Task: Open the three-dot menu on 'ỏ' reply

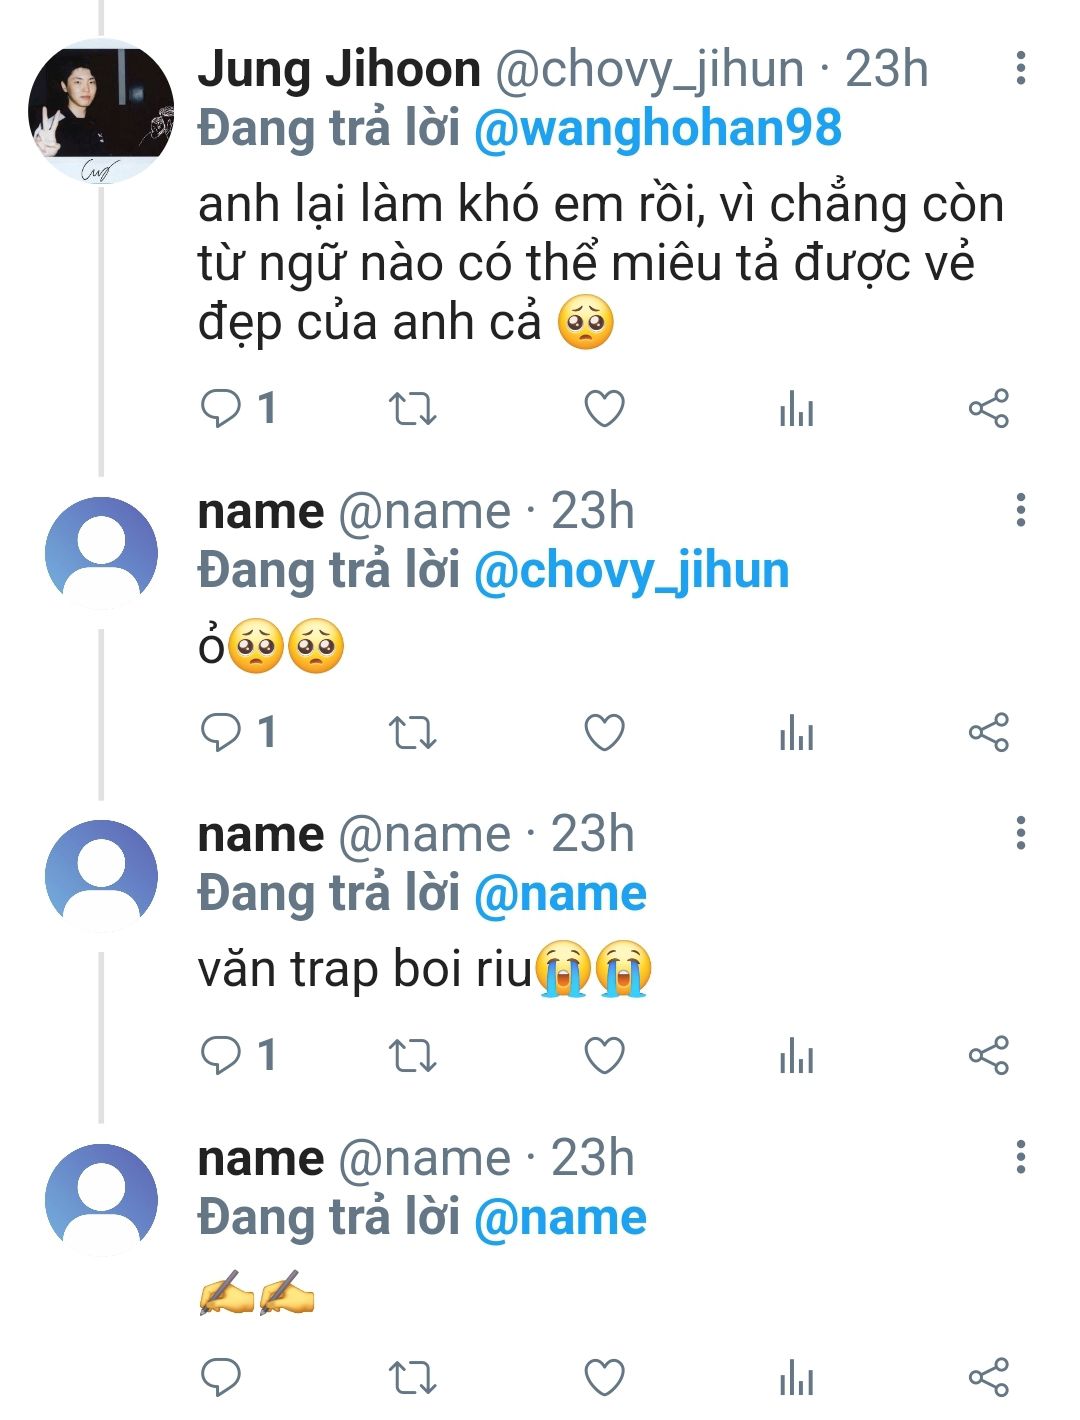Action: pyautogui.click(x=1020, y=510)
